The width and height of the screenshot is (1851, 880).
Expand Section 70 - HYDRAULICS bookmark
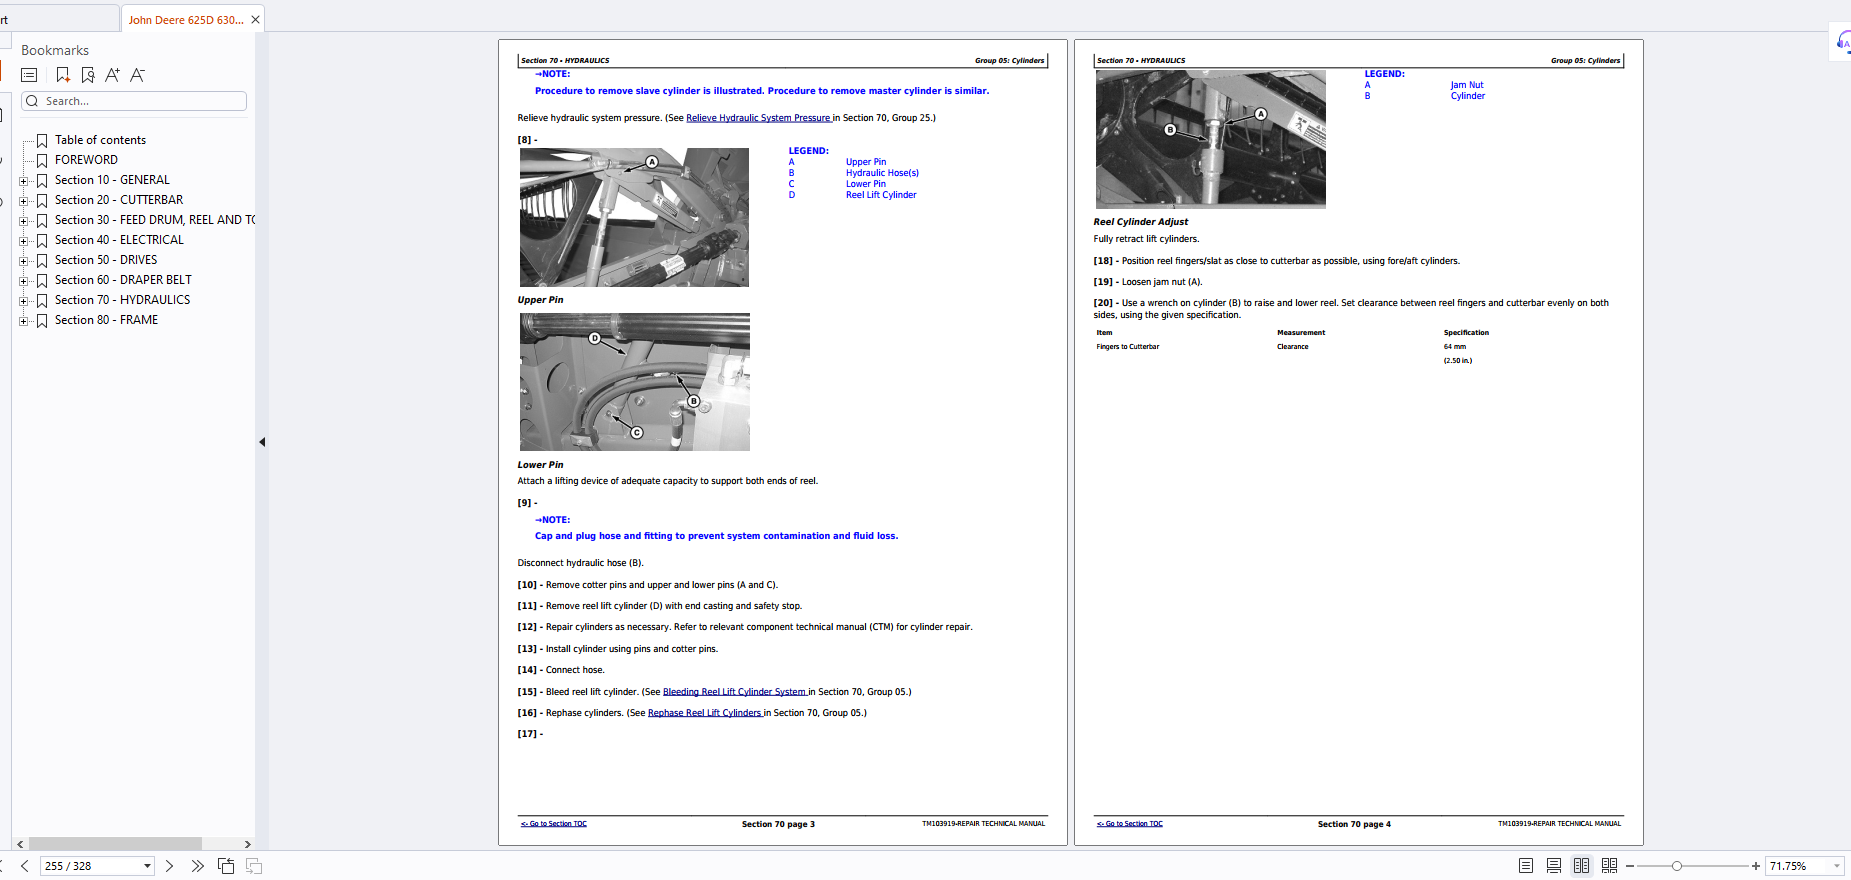[23, 301]
